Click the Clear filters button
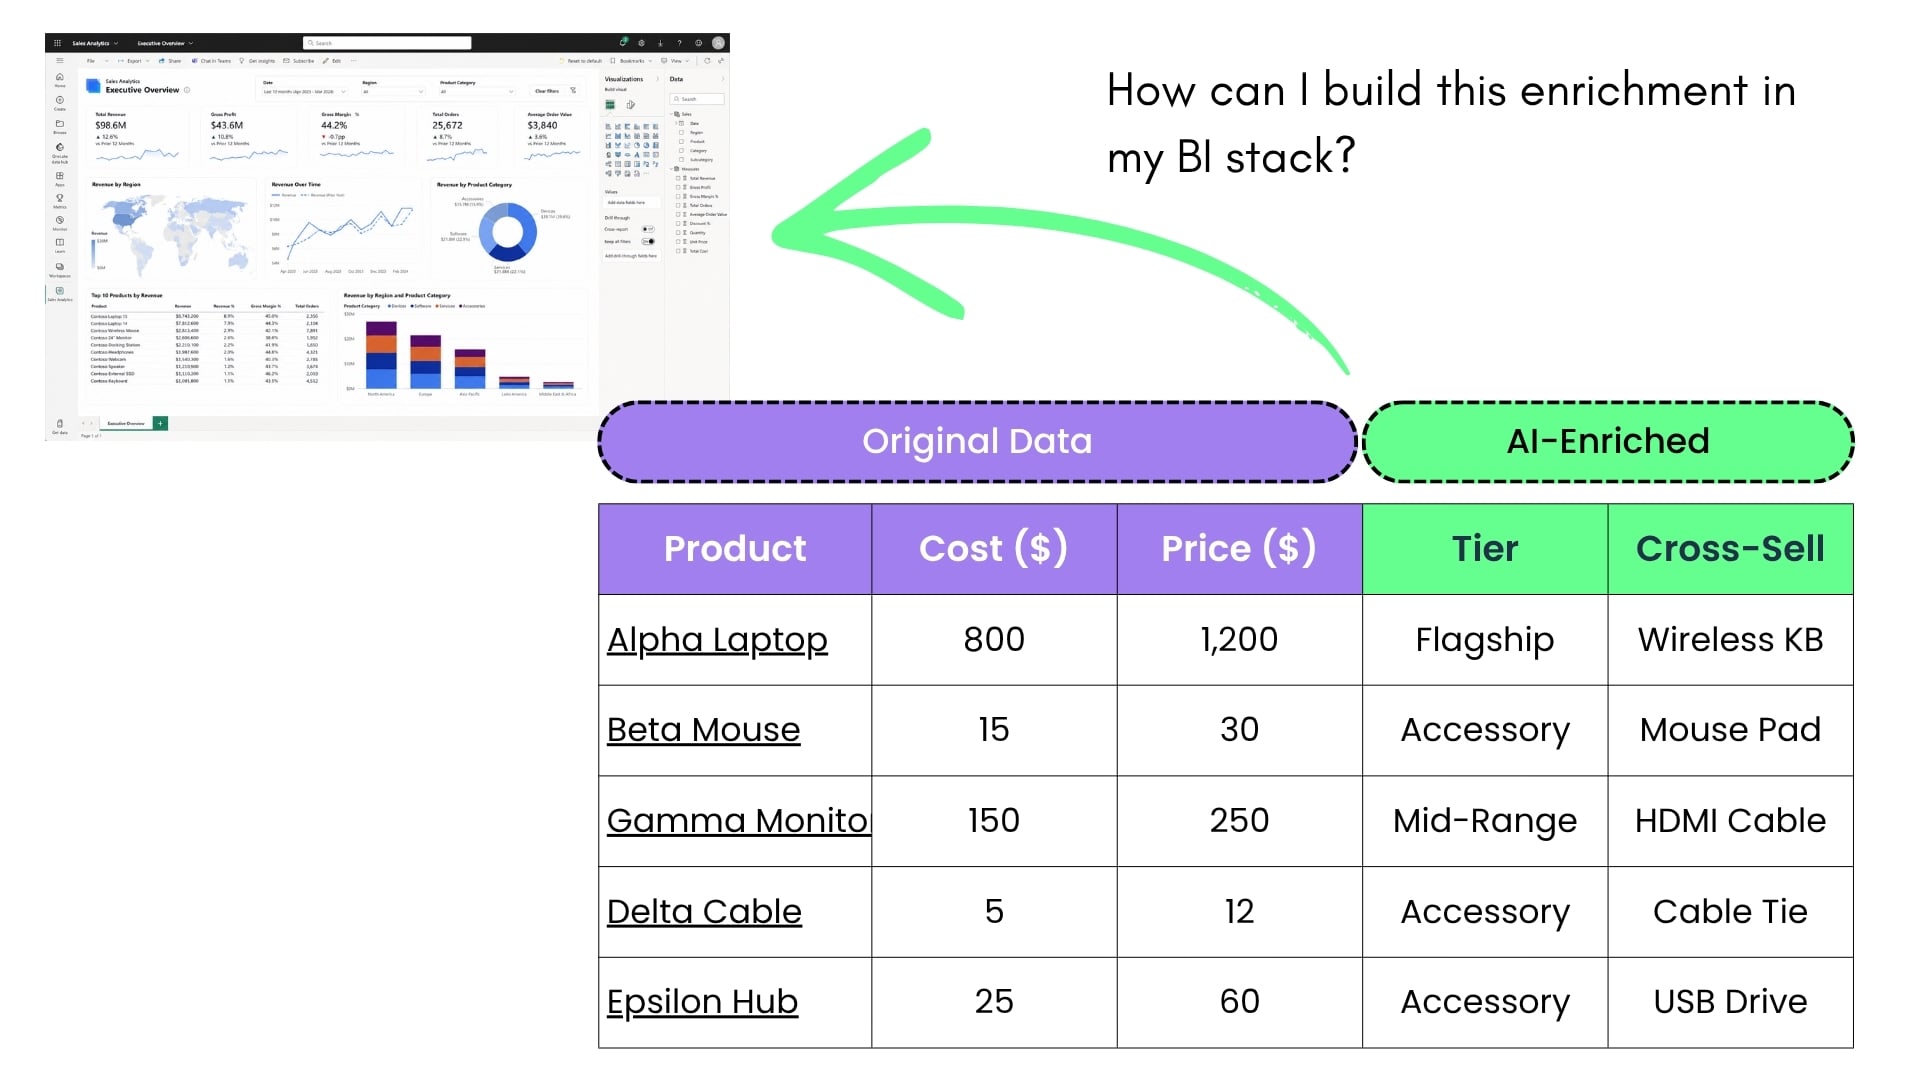The height and width of the screenshot is (1080, 1920). 547,91
